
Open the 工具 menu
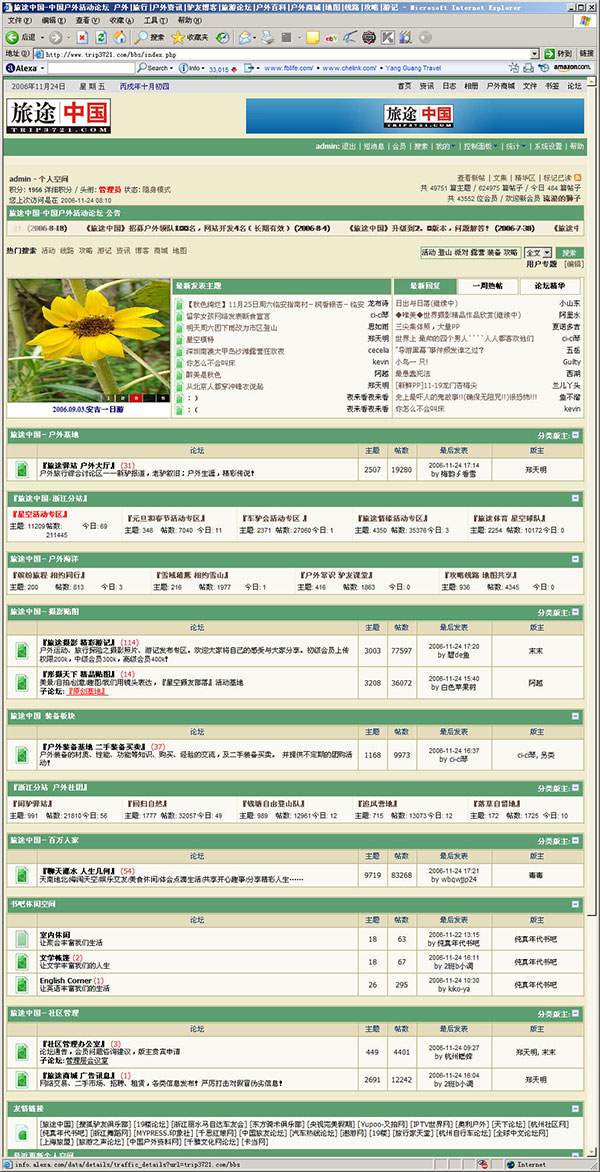click(x=153, y=20)
